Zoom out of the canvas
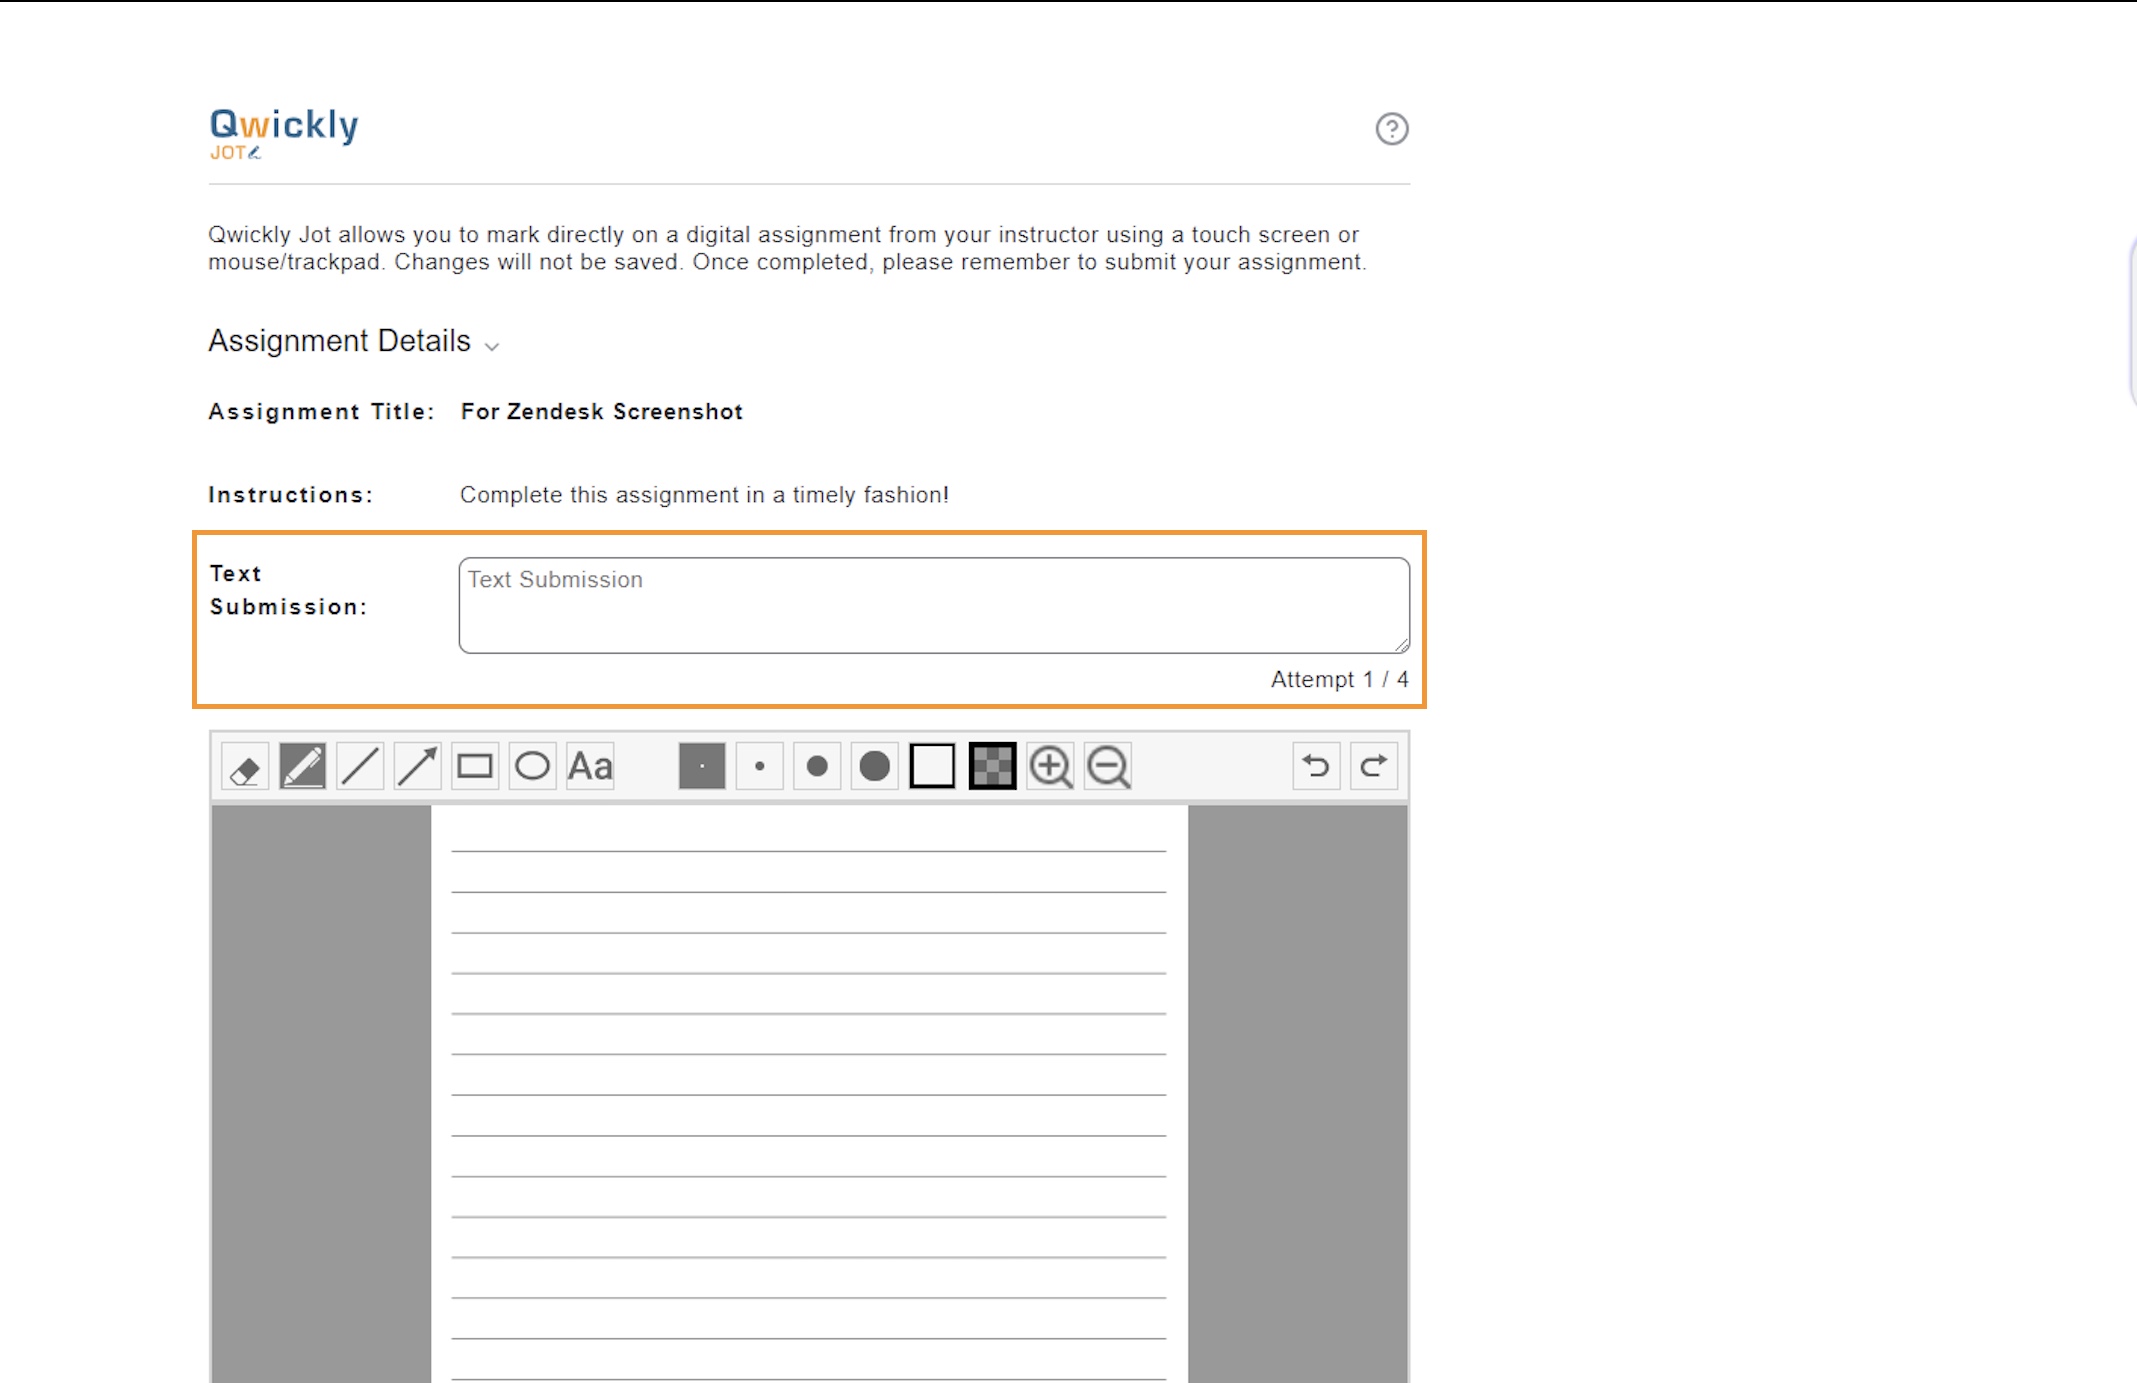 [x=1108, y=767]
